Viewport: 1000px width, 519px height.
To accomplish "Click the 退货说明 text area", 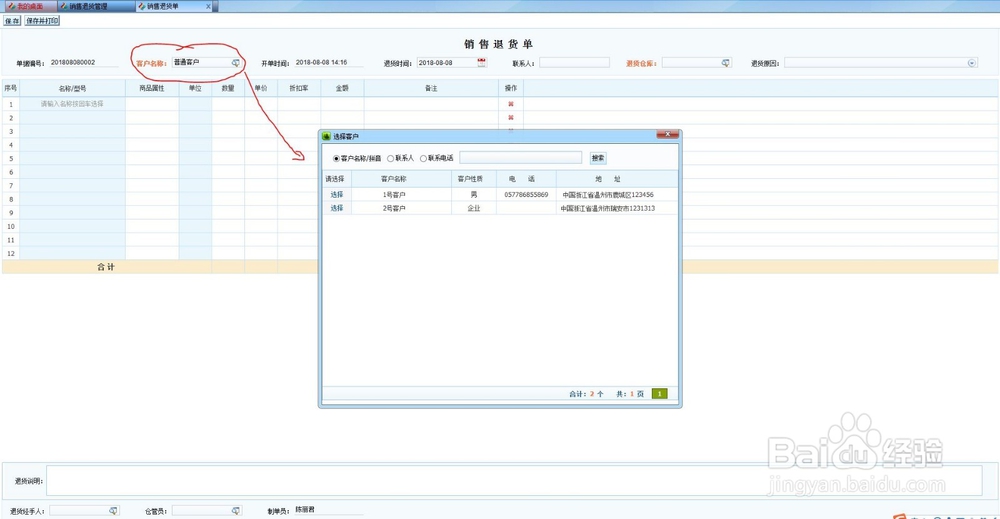I will (x=513, y=481).
